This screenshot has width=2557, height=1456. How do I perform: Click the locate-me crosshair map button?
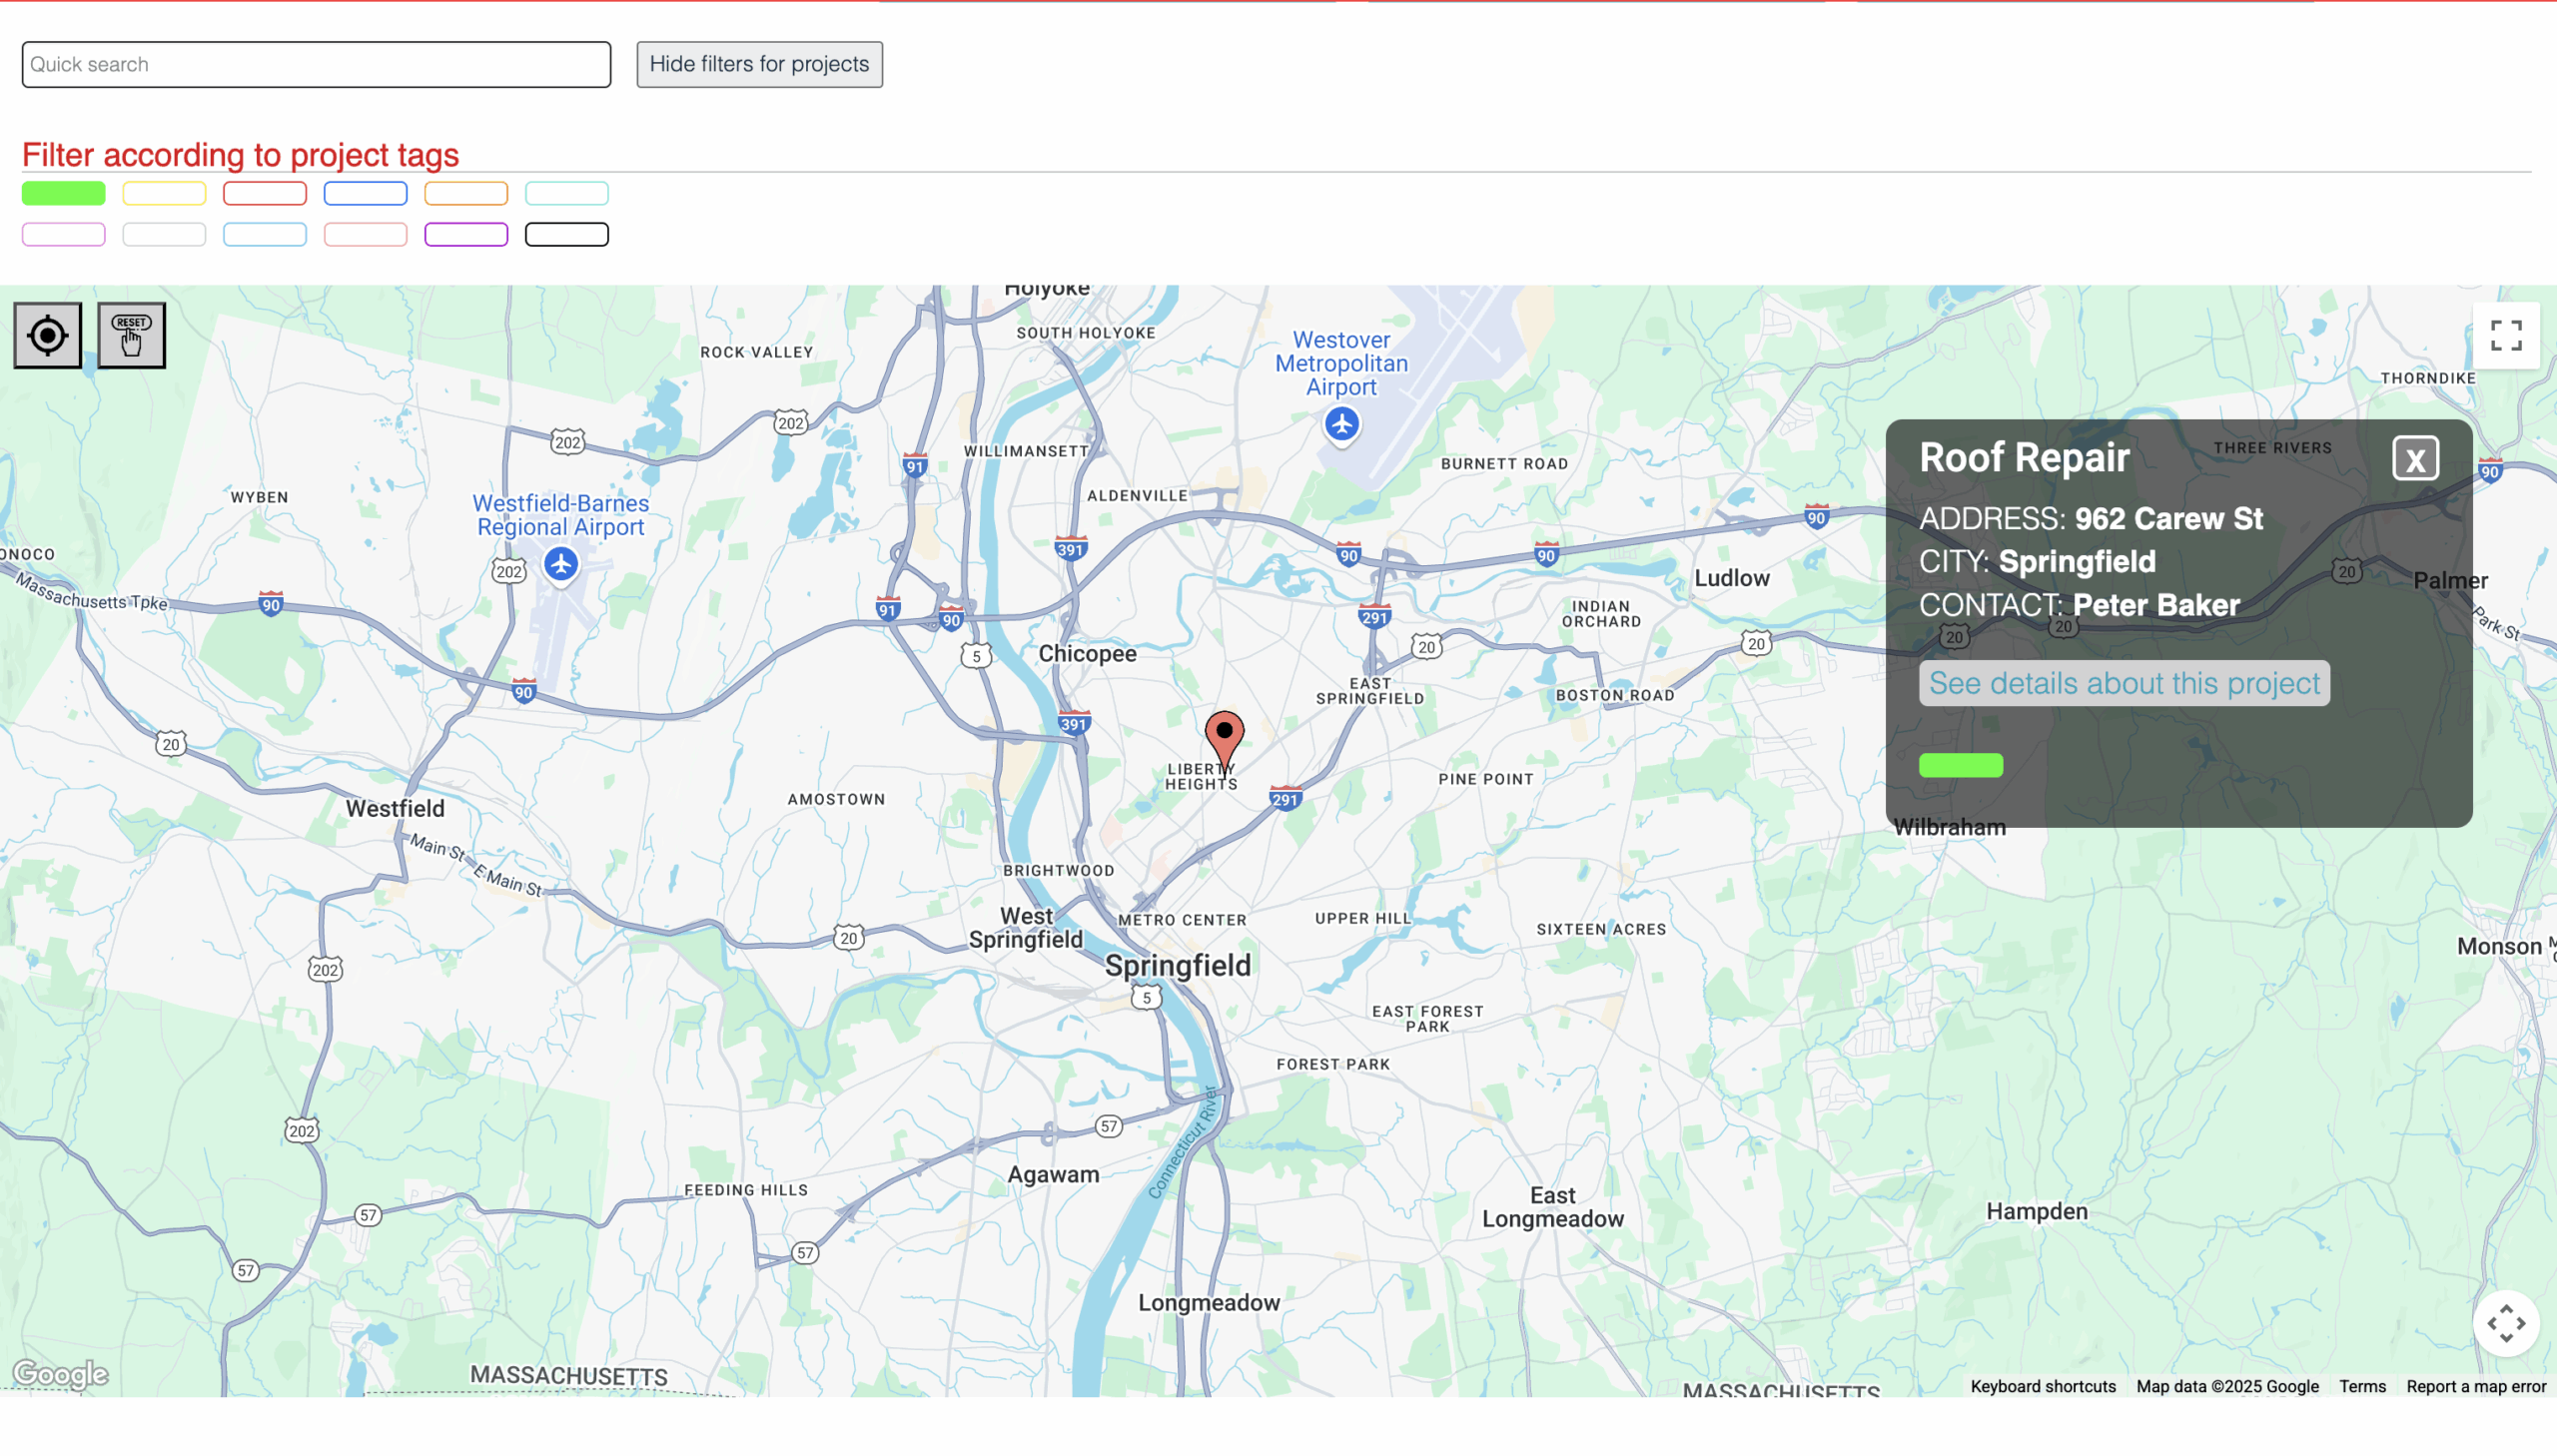tap(47, 335)
